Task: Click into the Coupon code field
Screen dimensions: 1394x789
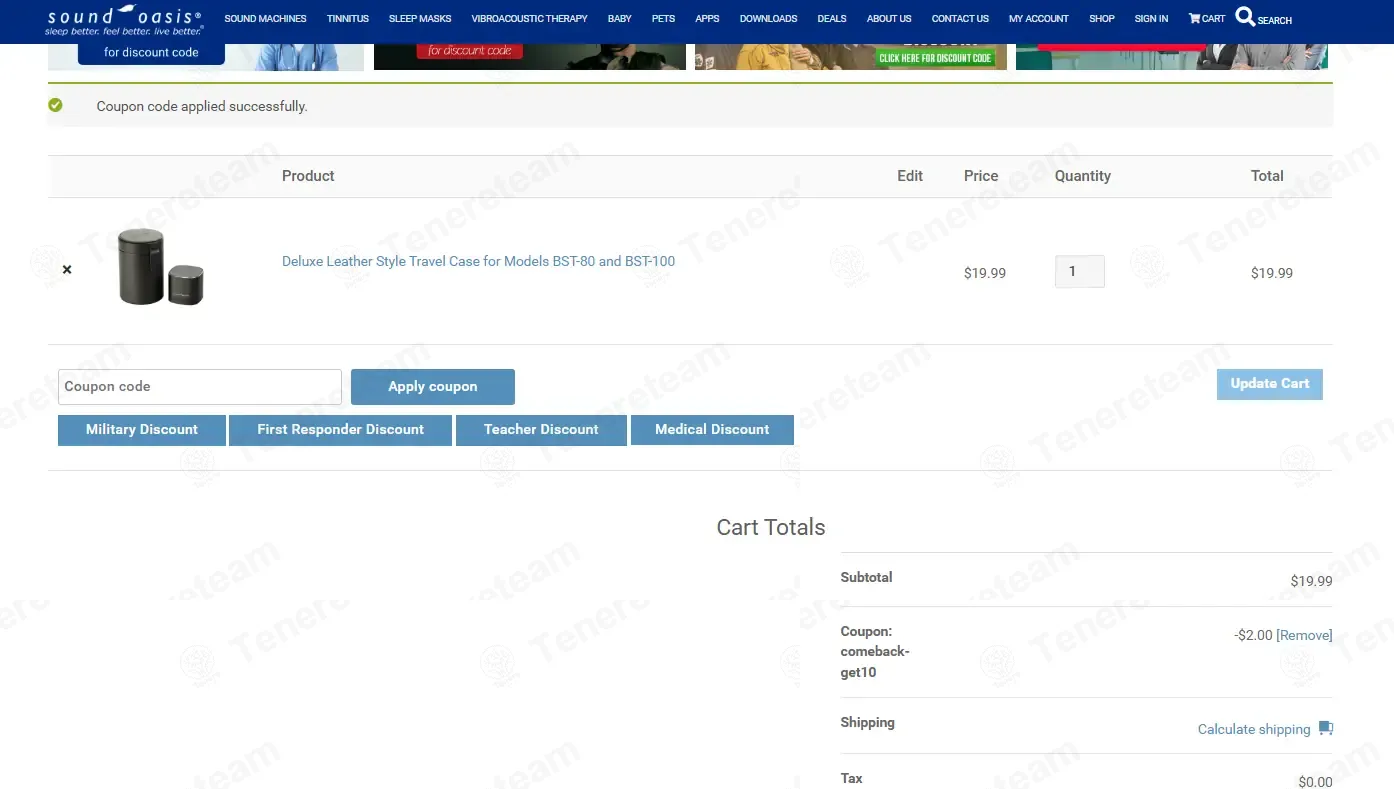Action: [200, 387]
